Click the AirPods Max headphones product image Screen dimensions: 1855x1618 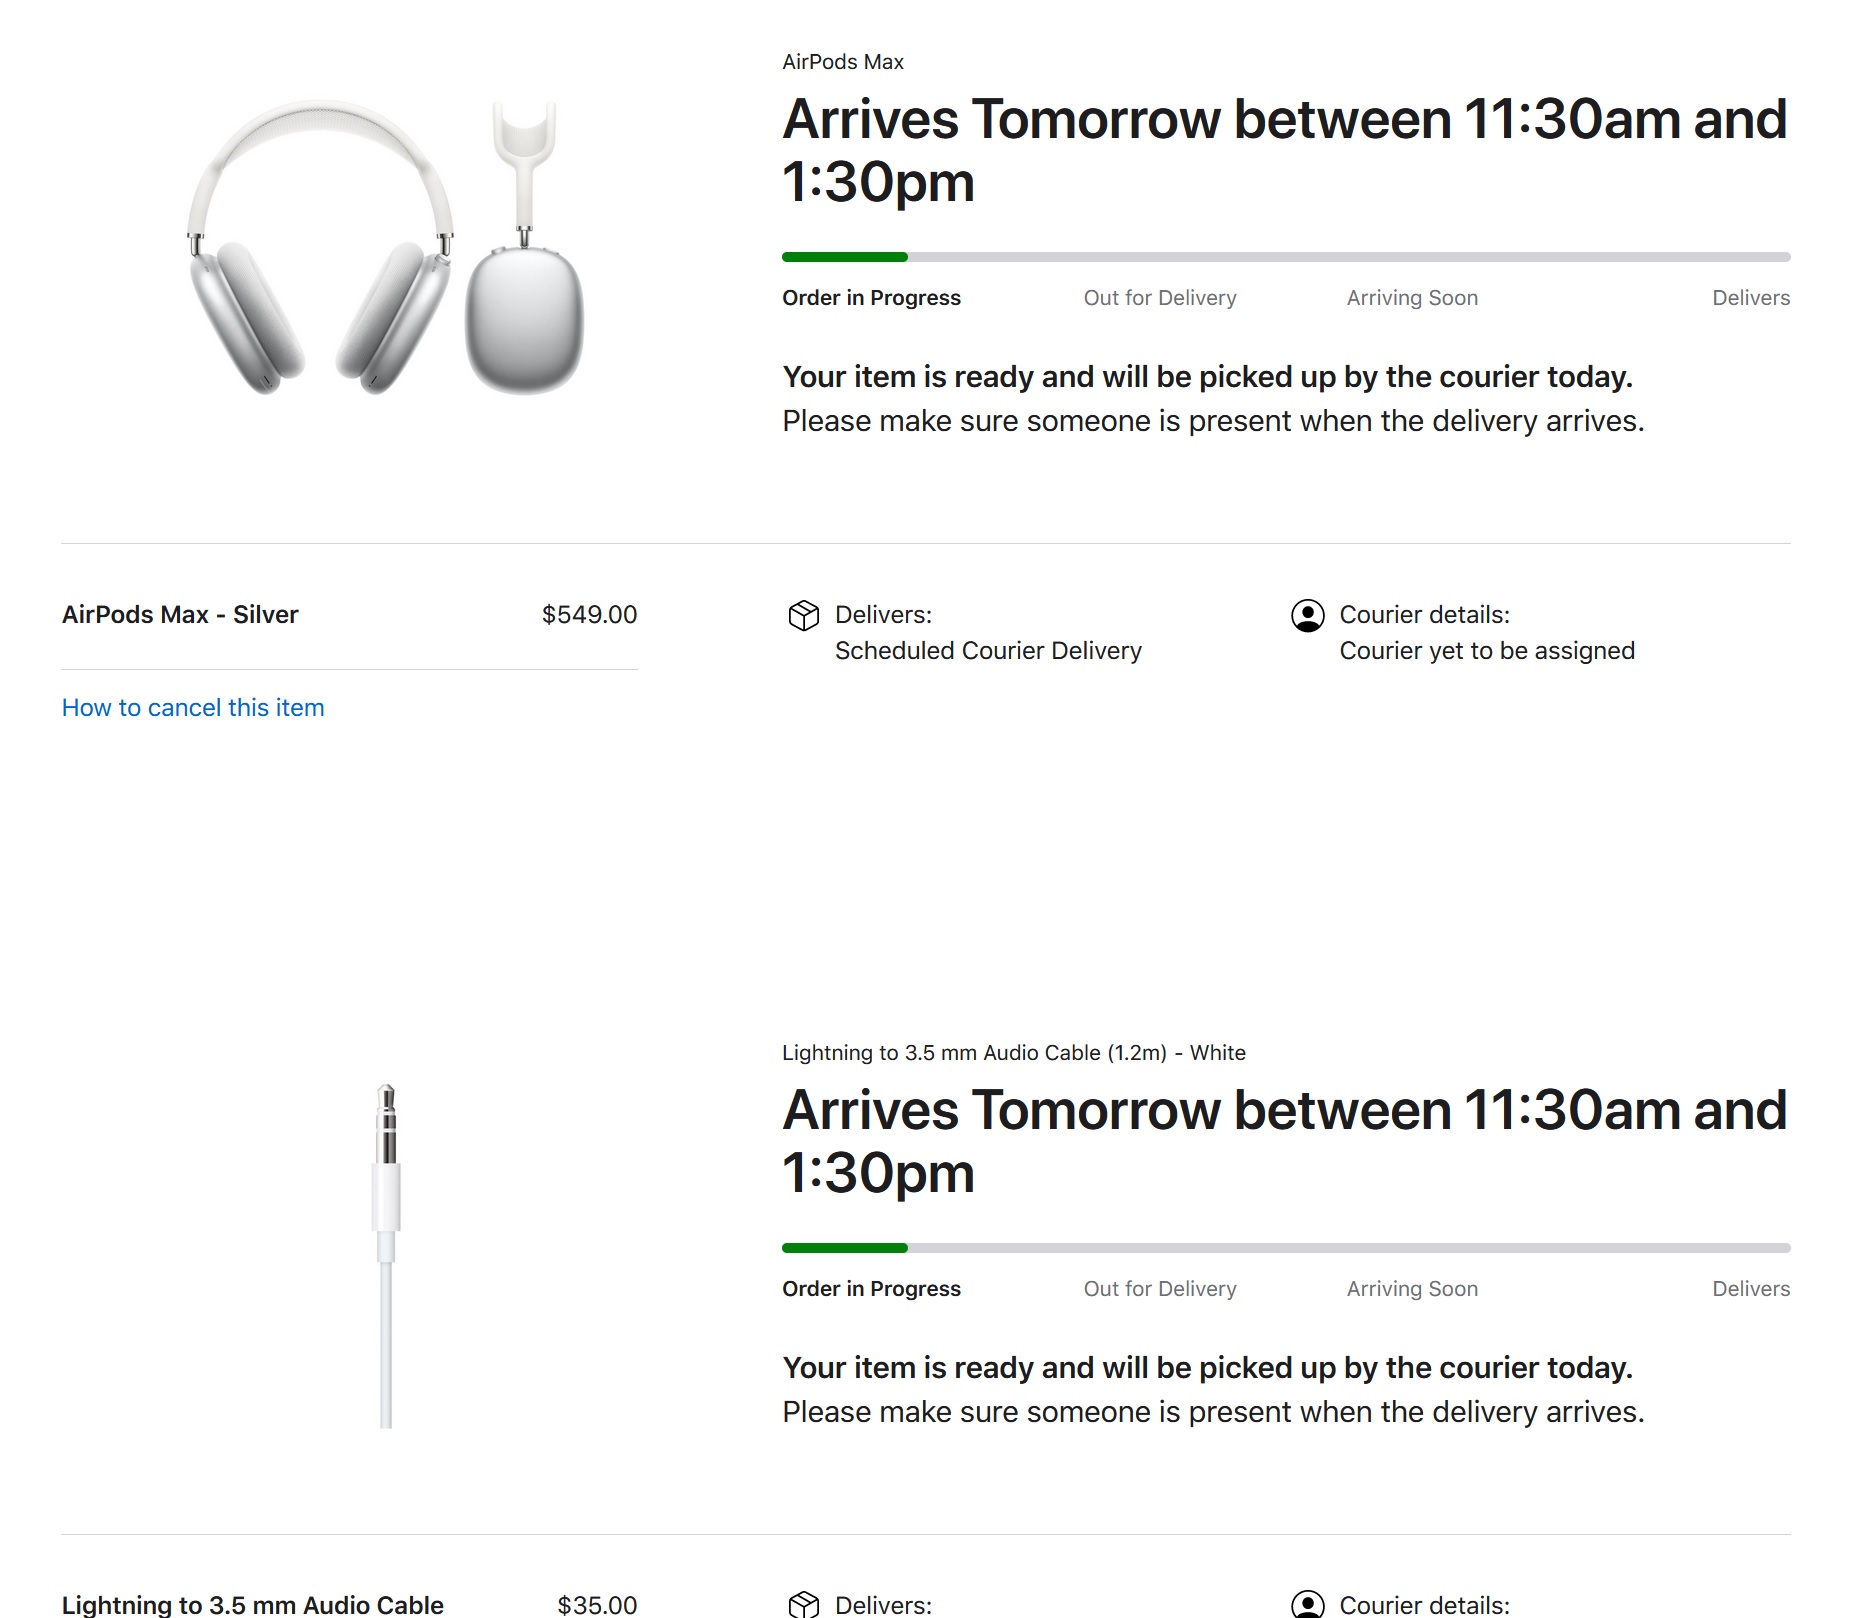click(x=385, y=248)
